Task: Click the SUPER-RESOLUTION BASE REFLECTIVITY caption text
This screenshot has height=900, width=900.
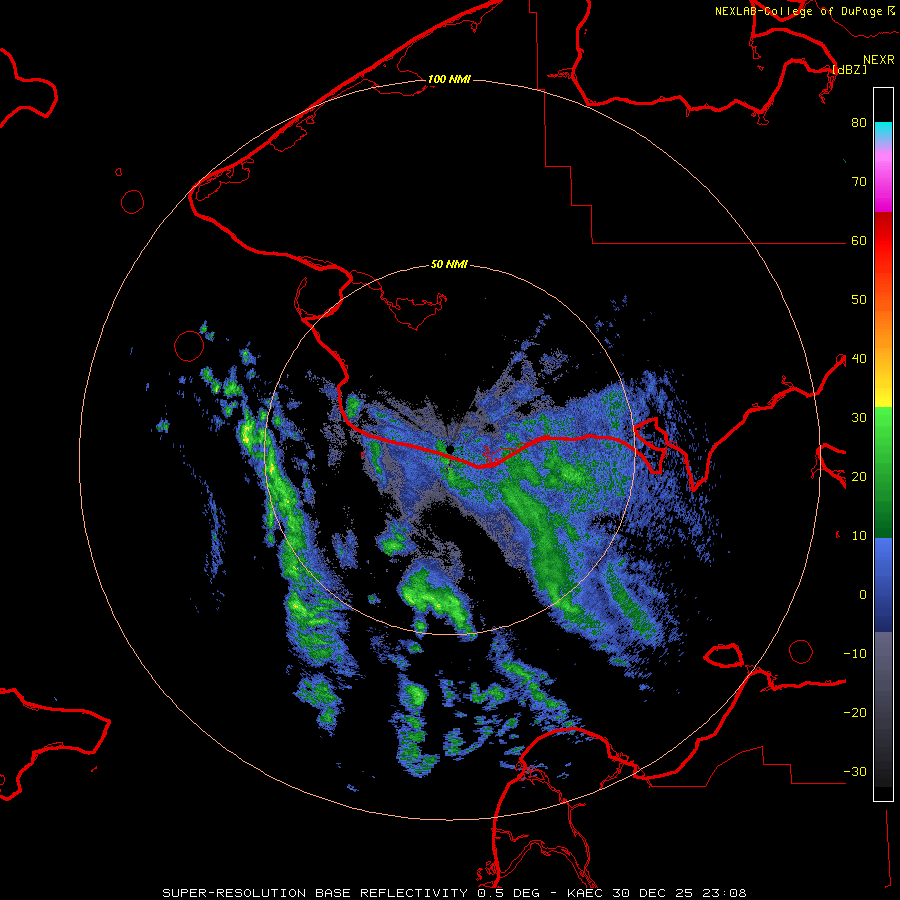Action: click(x=315, y=893)
